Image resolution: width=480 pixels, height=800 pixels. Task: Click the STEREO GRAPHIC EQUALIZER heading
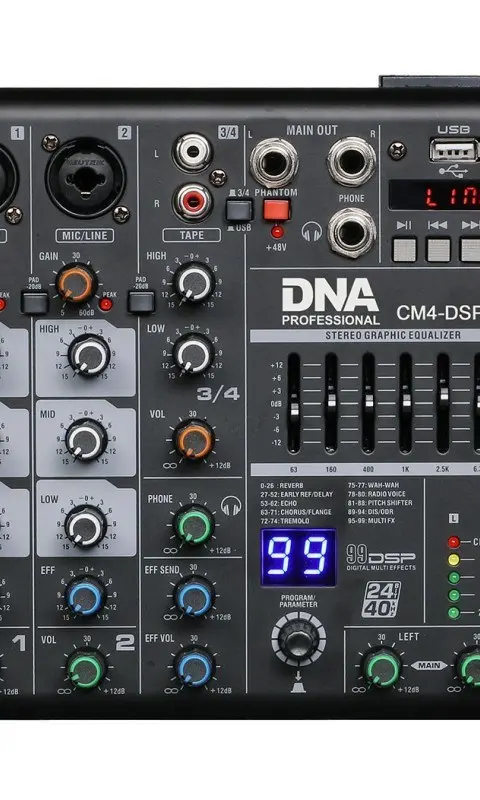[x=393, y=335]
